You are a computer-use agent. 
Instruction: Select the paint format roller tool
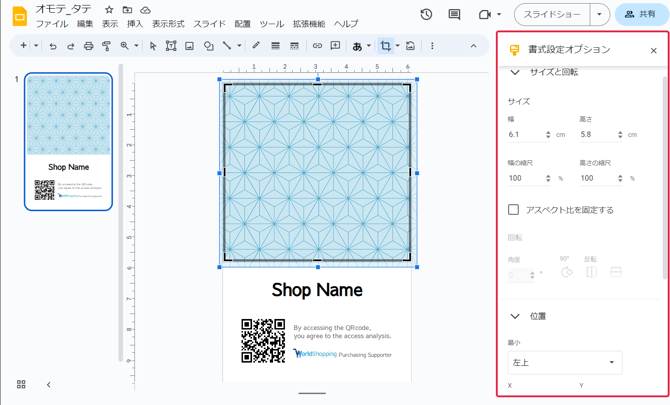tap(106, 46)
